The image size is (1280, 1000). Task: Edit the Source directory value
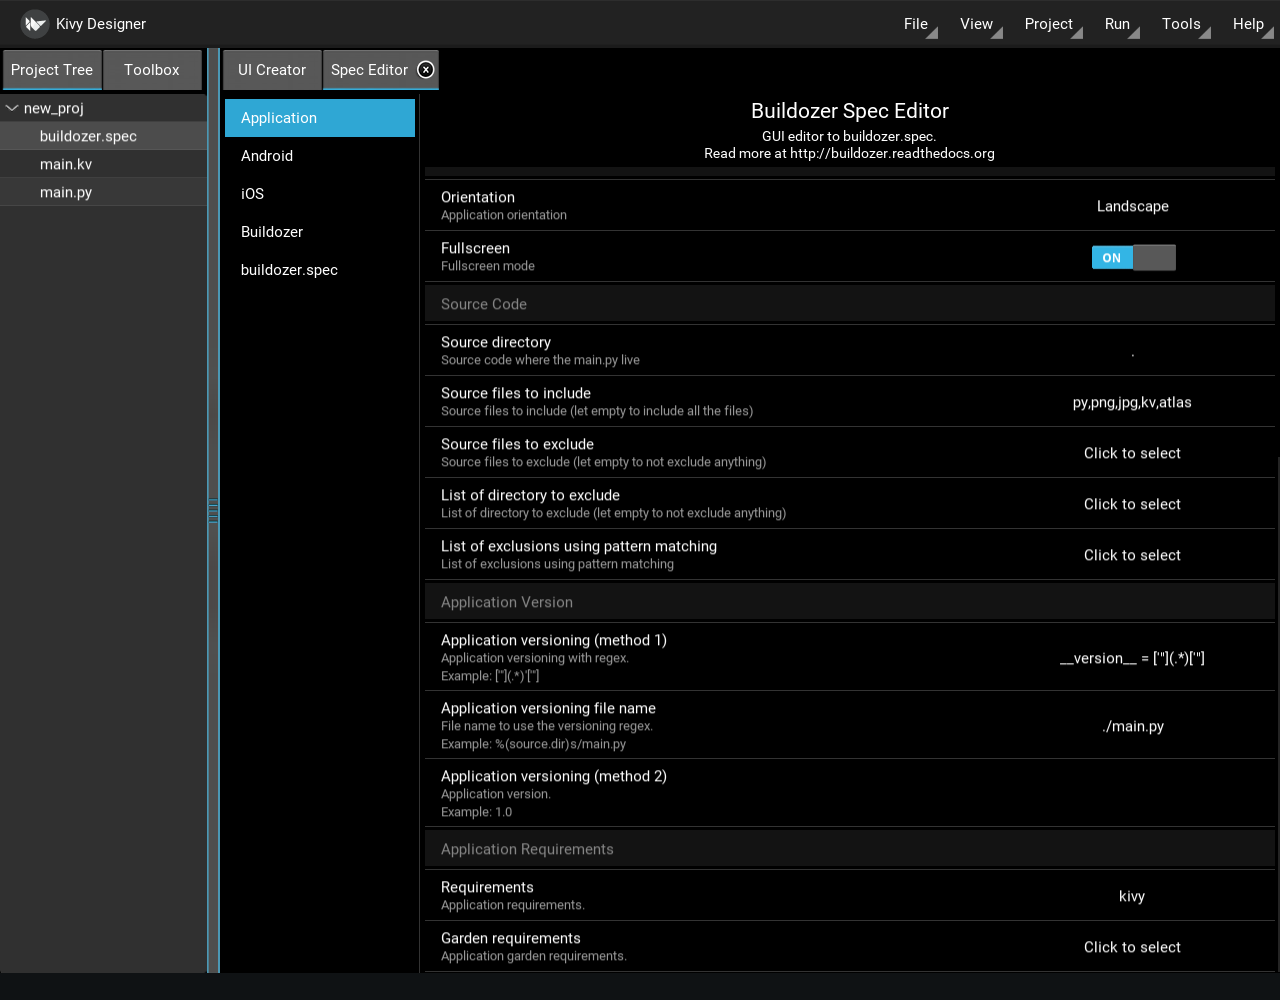click(x=1132, y=351)
